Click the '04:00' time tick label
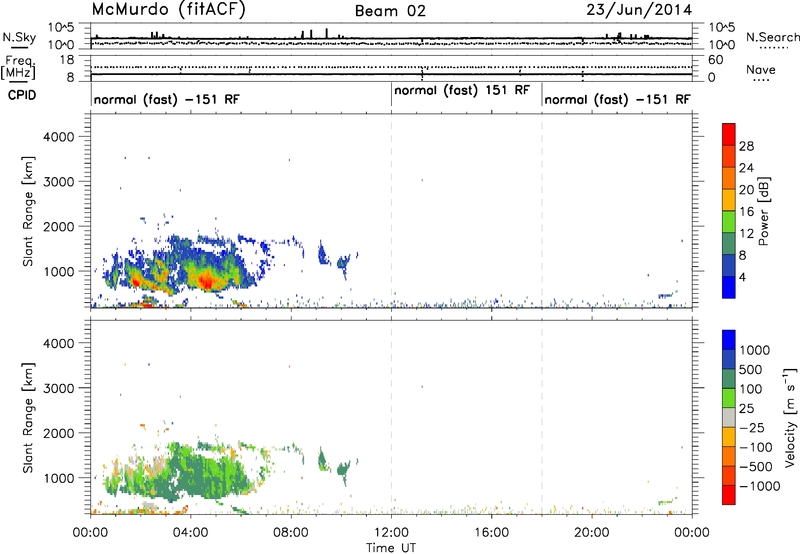 190,533
